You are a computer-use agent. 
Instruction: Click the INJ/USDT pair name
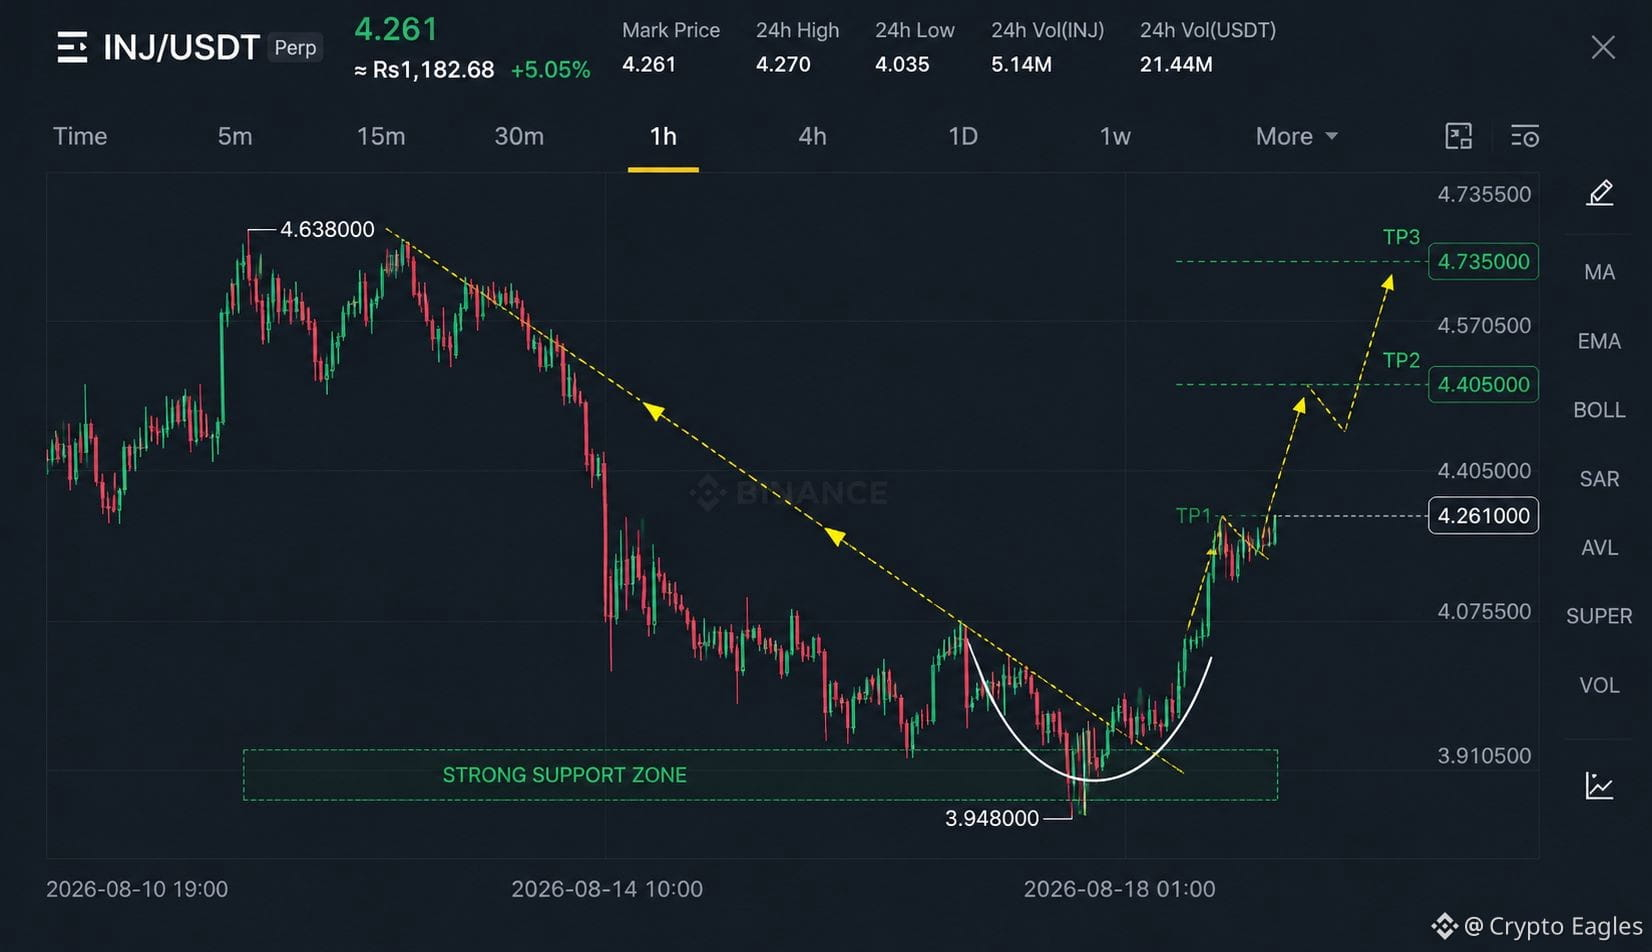click(181, 47)
